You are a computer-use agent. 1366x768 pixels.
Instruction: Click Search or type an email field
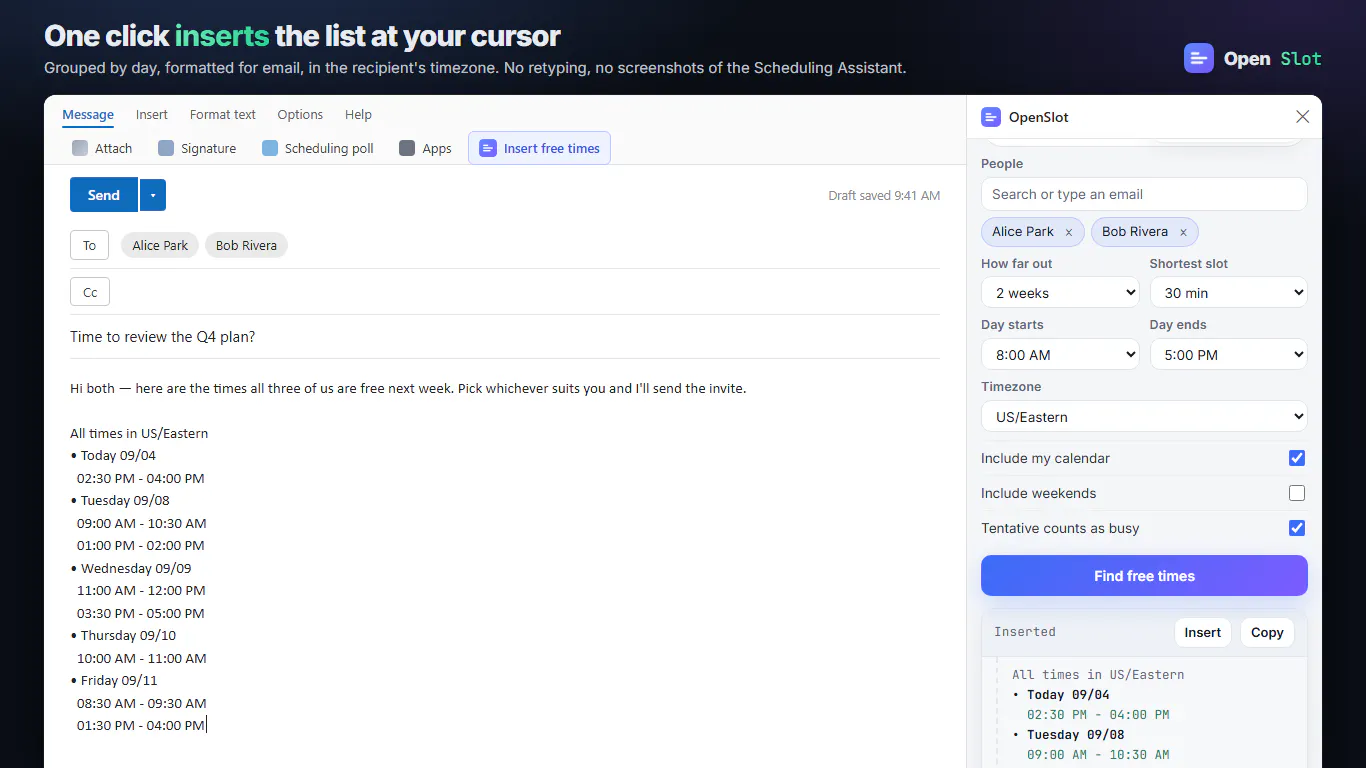[x=1144, y=194]
